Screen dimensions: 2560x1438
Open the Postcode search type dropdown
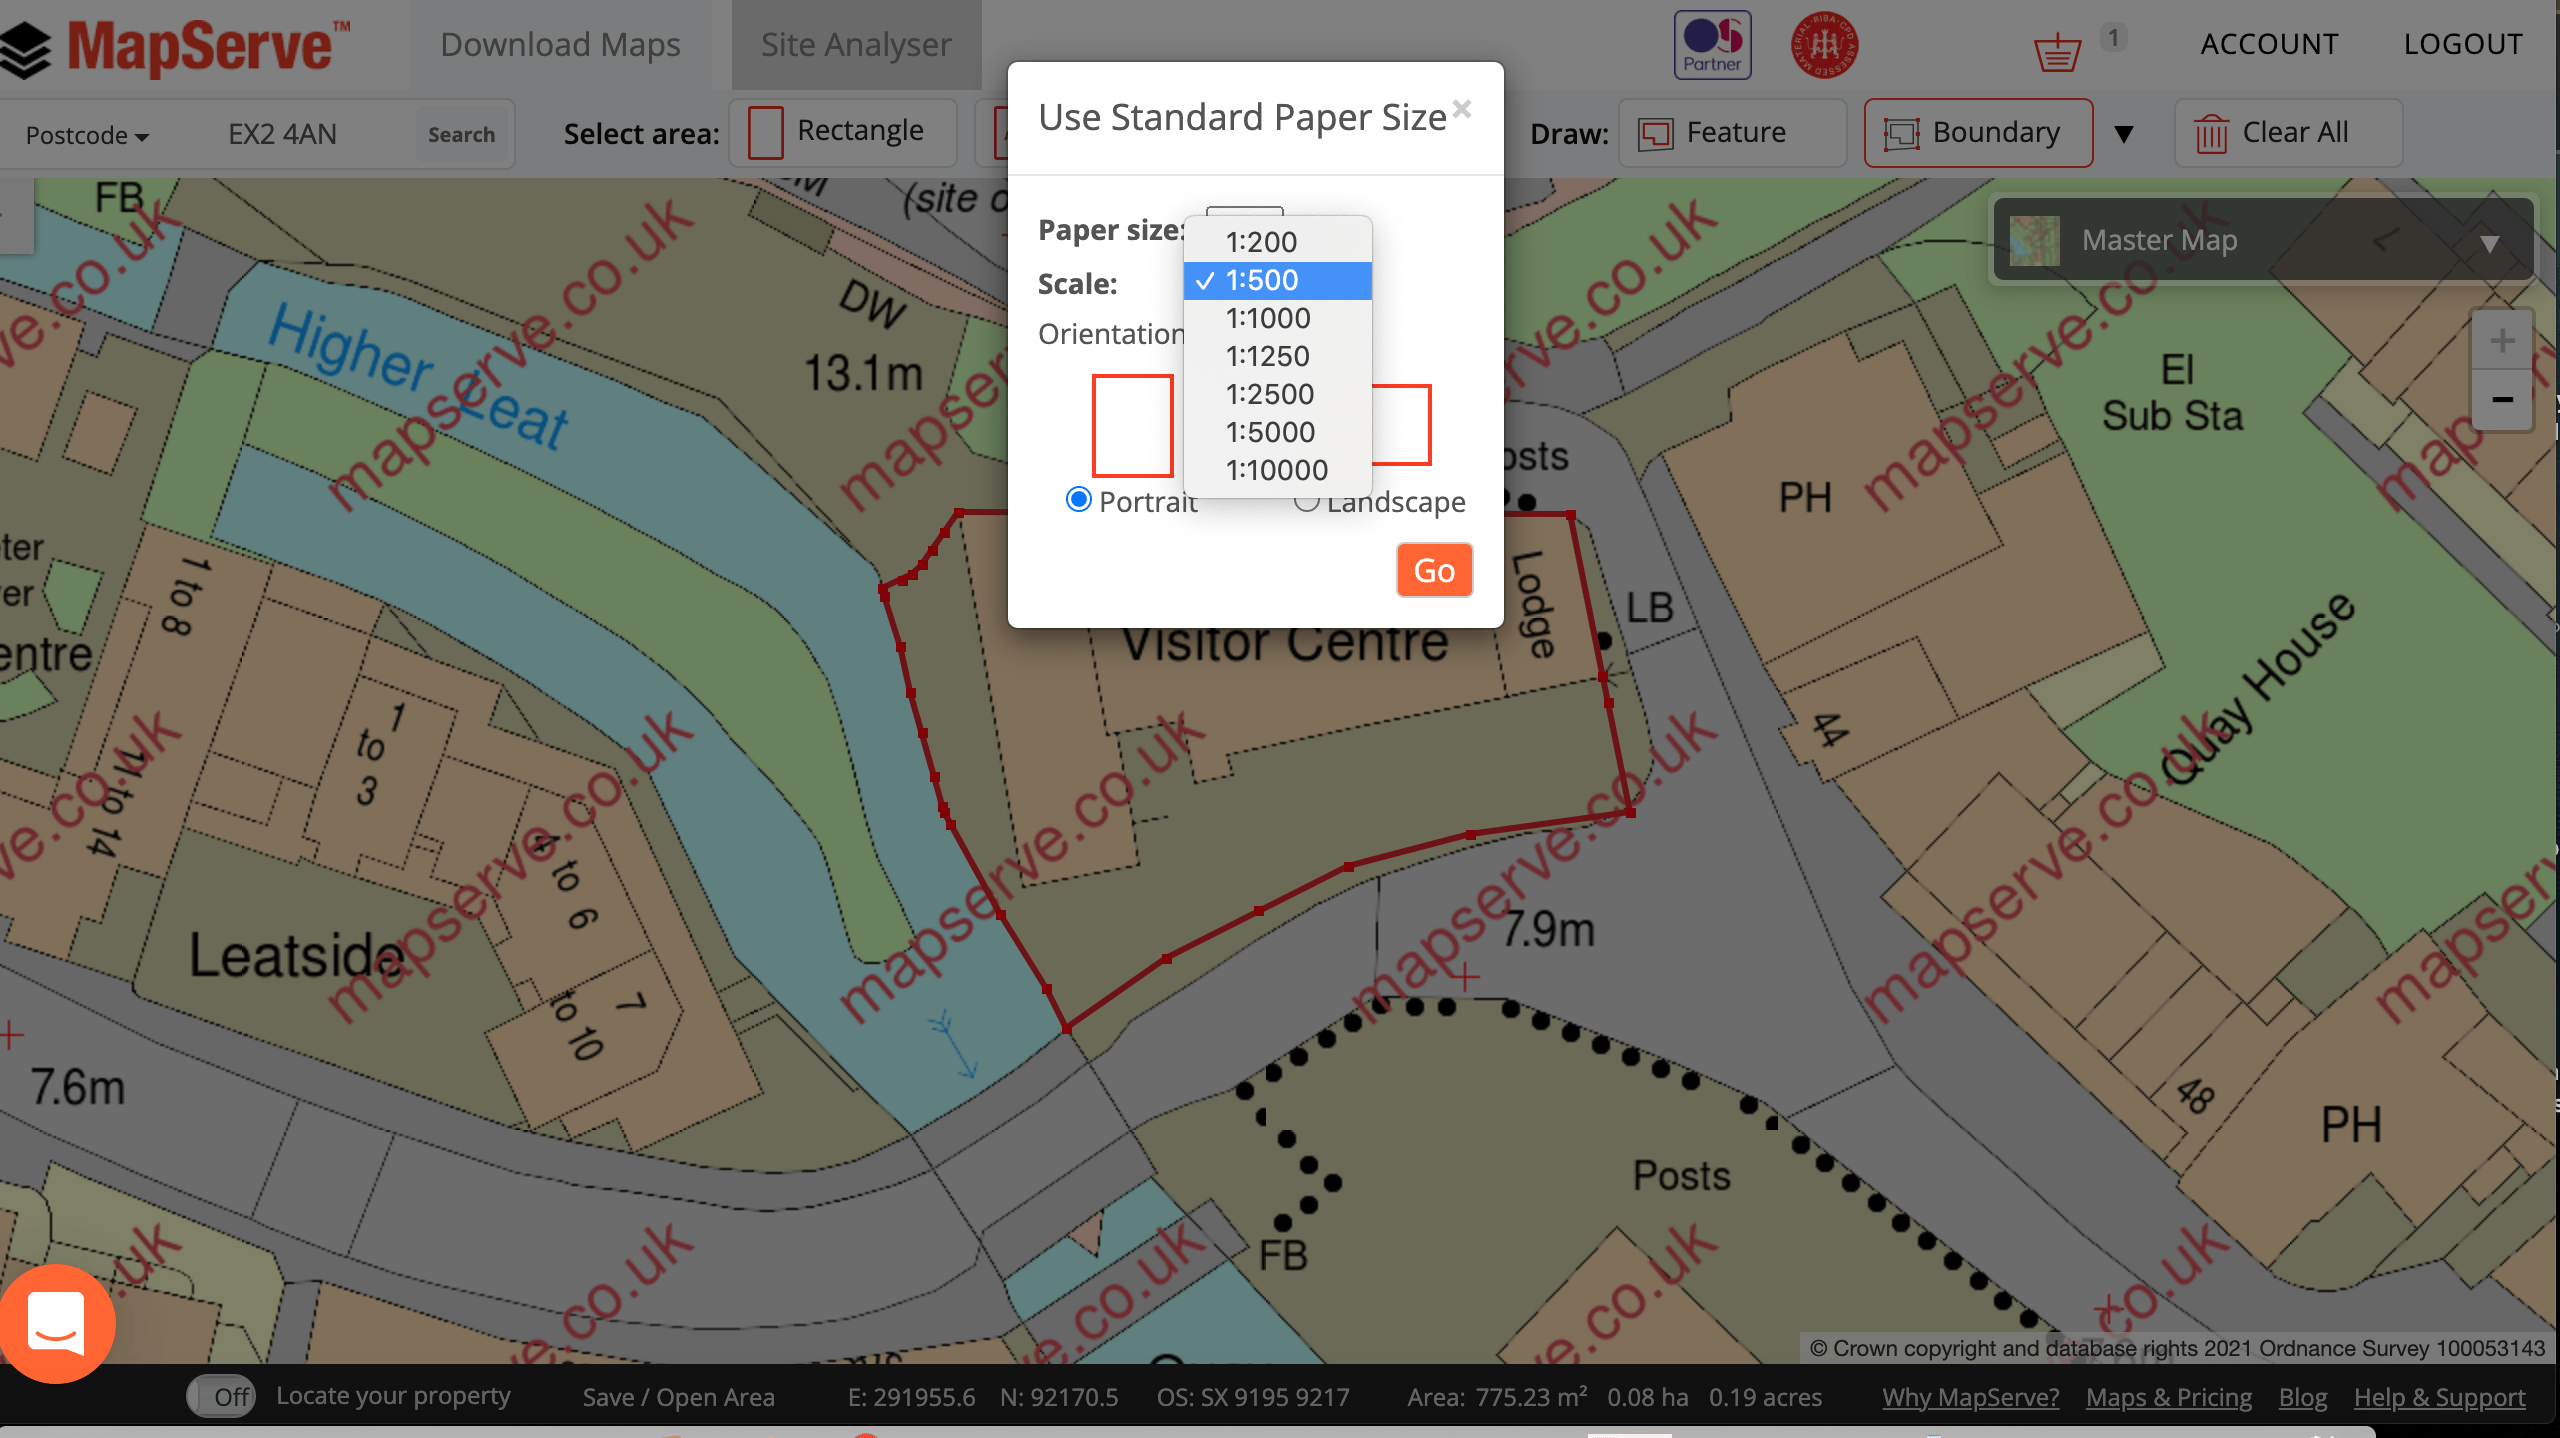(87, 135)
